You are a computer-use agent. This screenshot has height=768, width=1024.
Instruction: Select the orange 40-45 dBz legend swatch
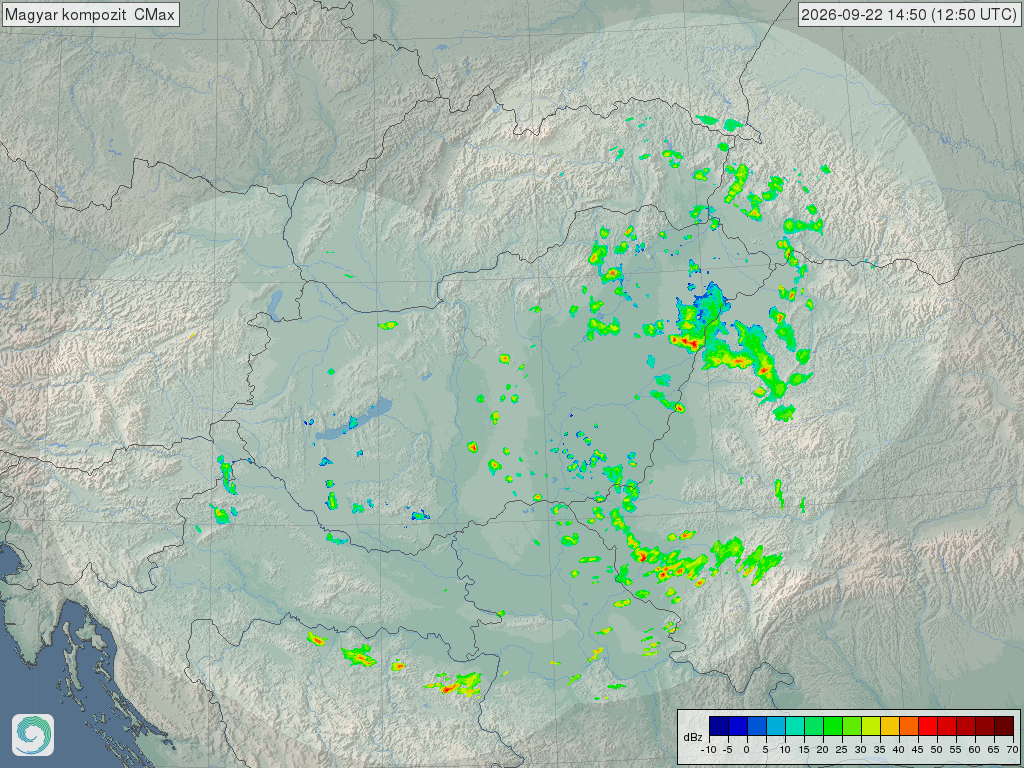coord(909,726)
